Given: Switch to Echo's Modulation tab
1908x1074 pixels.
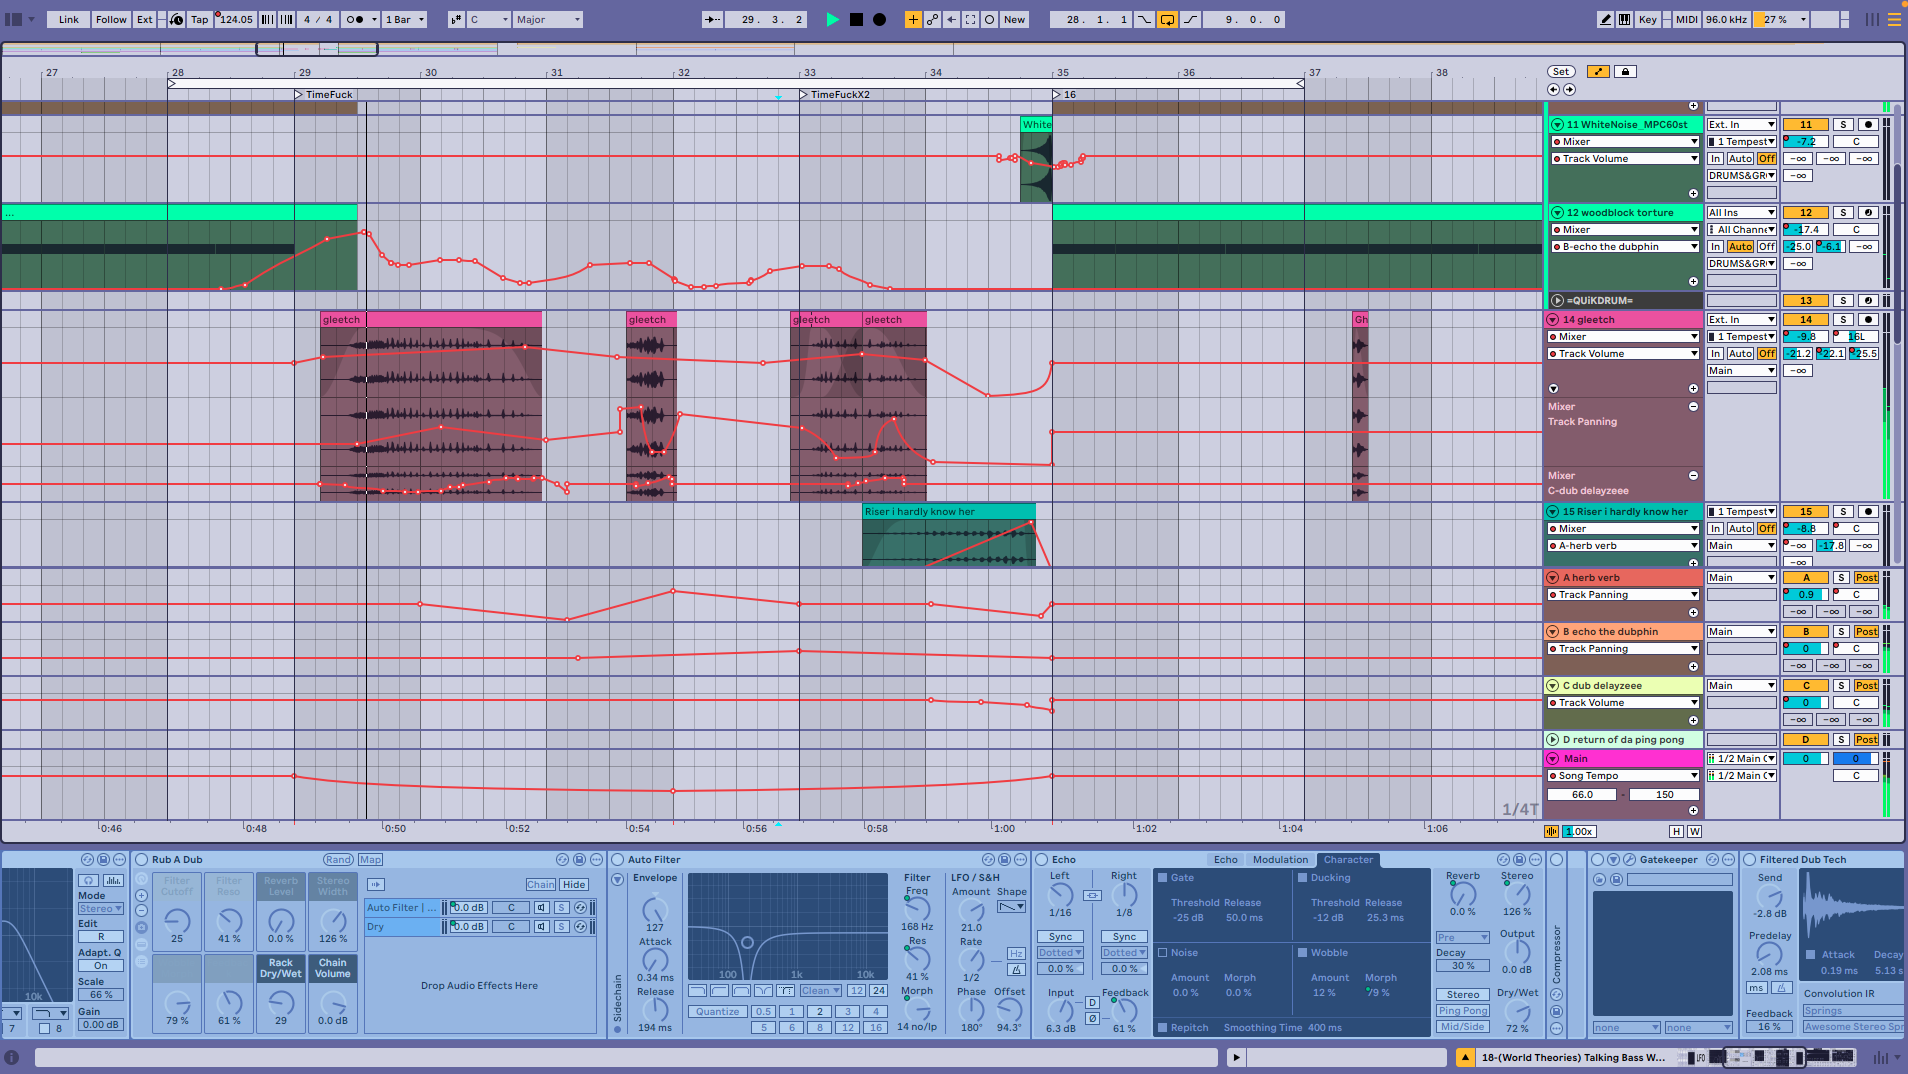Looking at the screenshot, I should pos(1280,860).
